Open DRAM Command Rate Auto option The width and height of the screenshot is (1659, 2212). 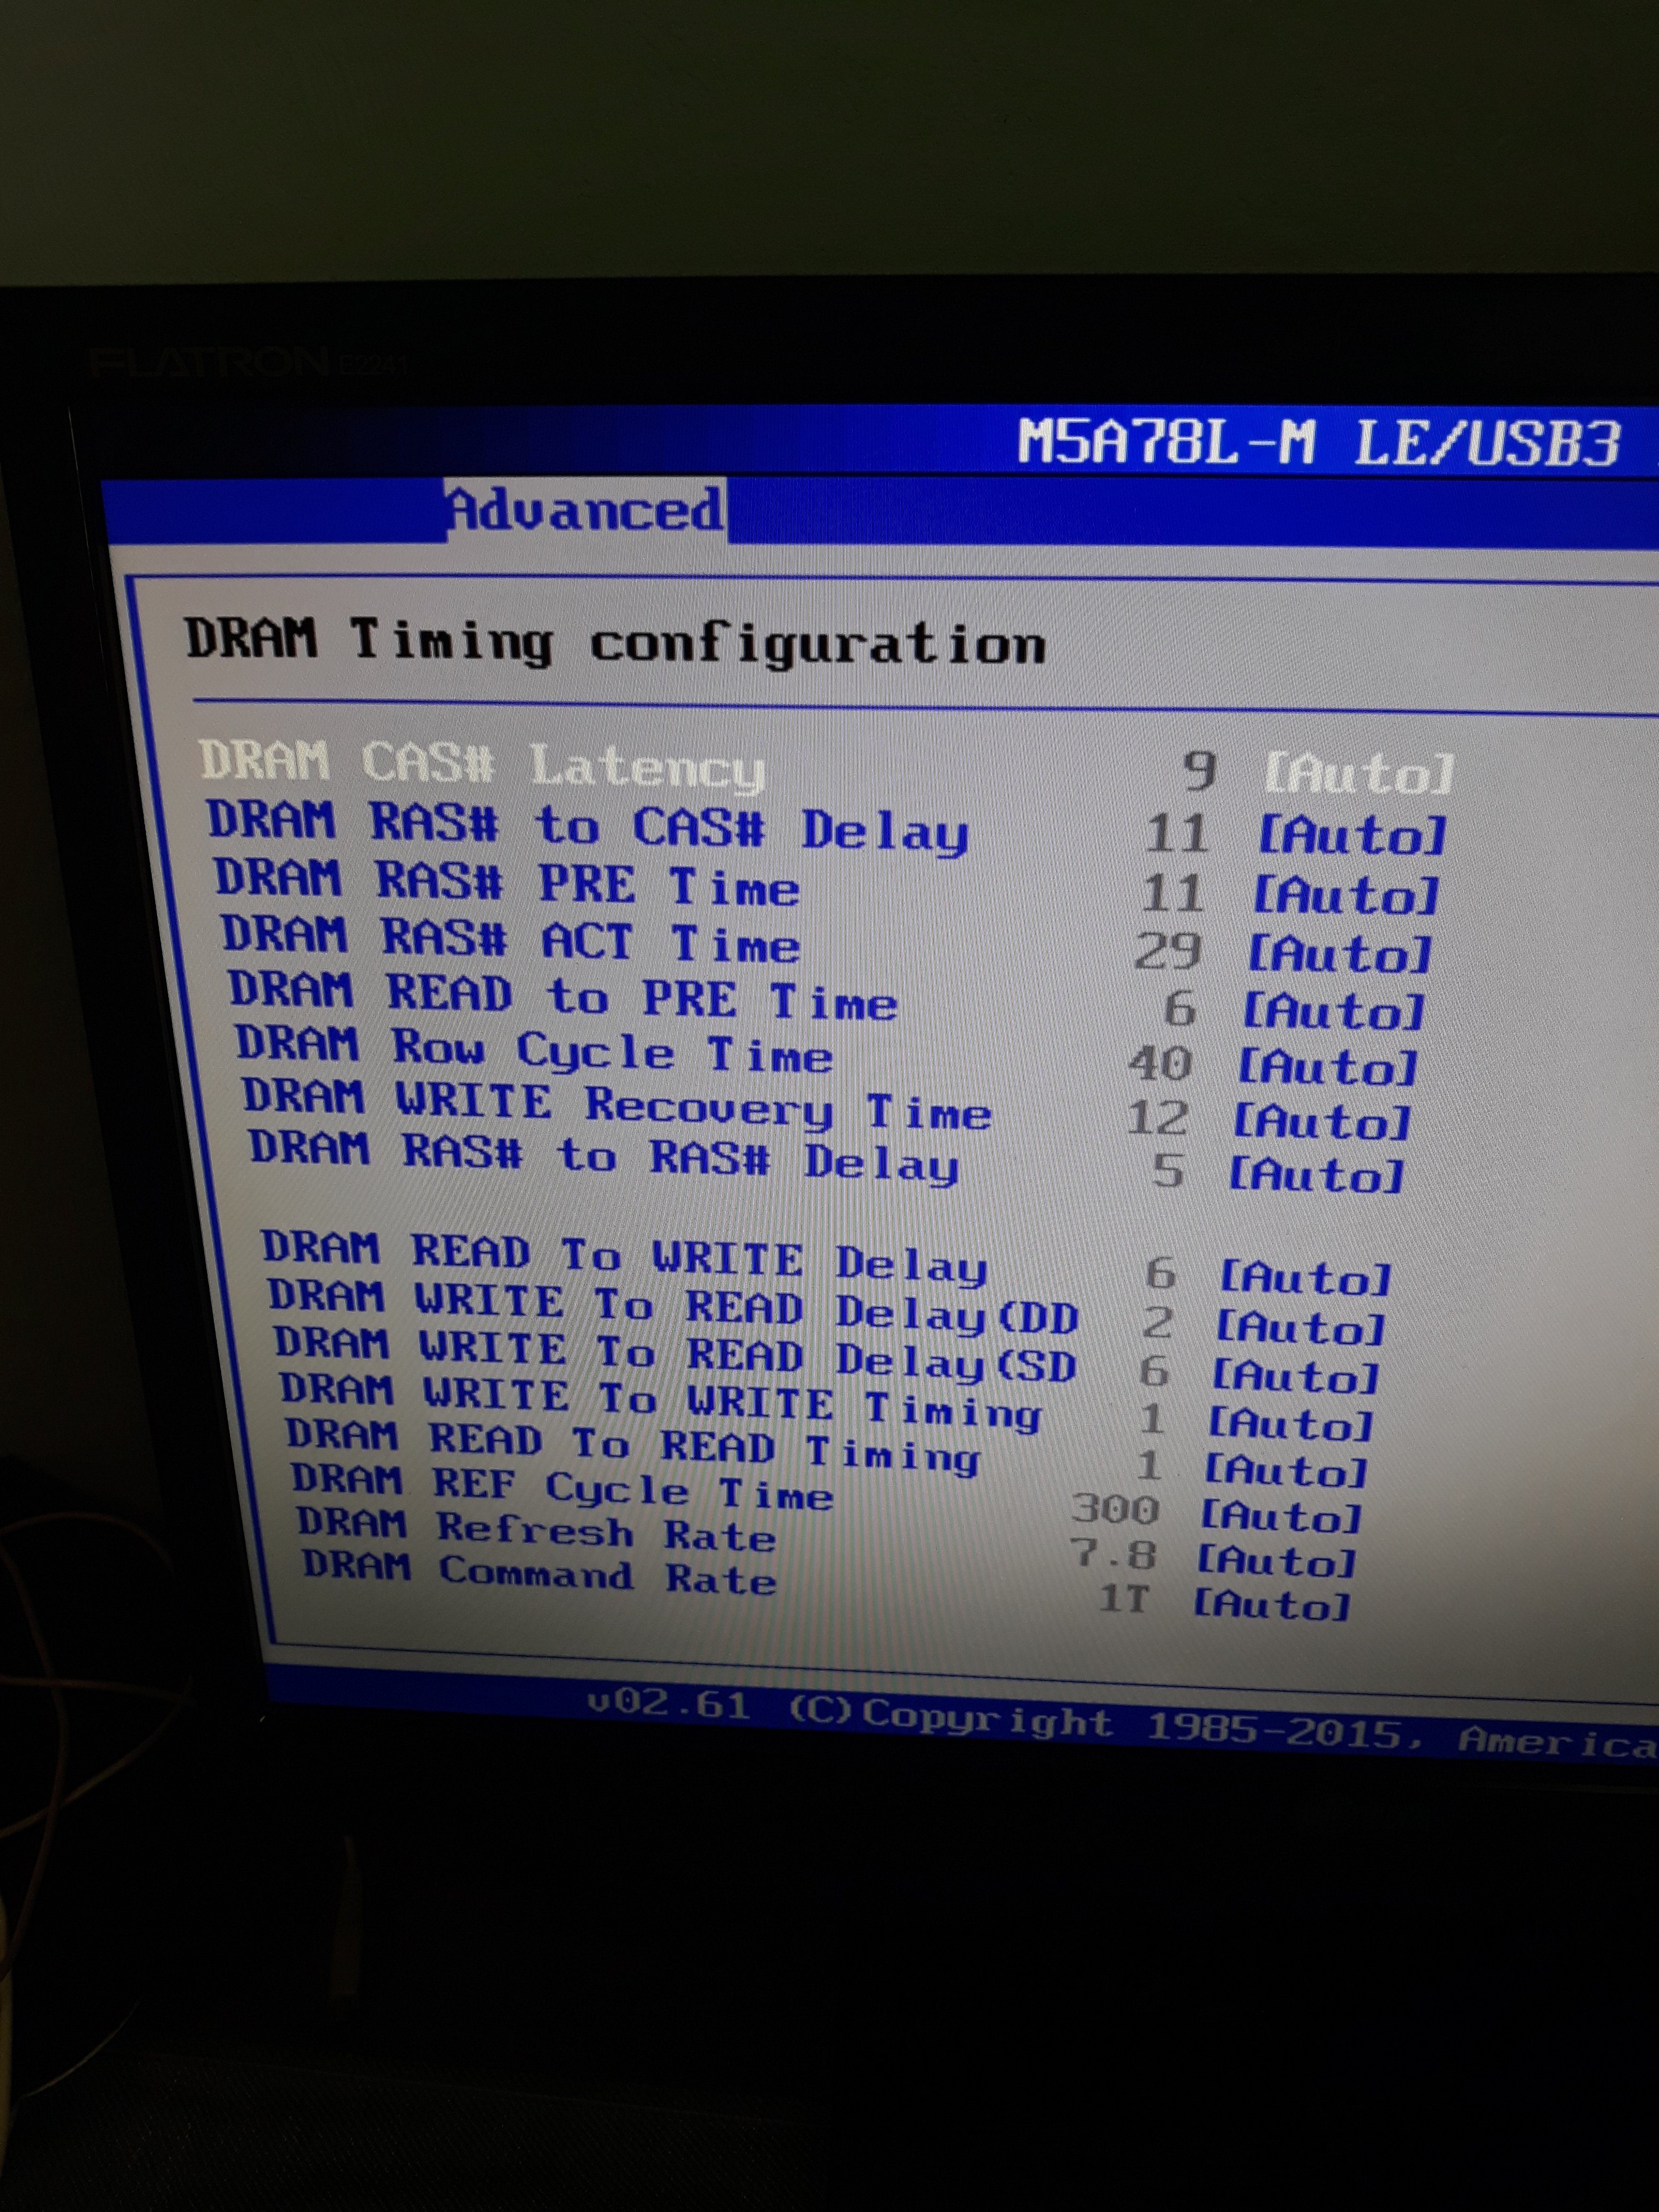click(1271, 1604)
